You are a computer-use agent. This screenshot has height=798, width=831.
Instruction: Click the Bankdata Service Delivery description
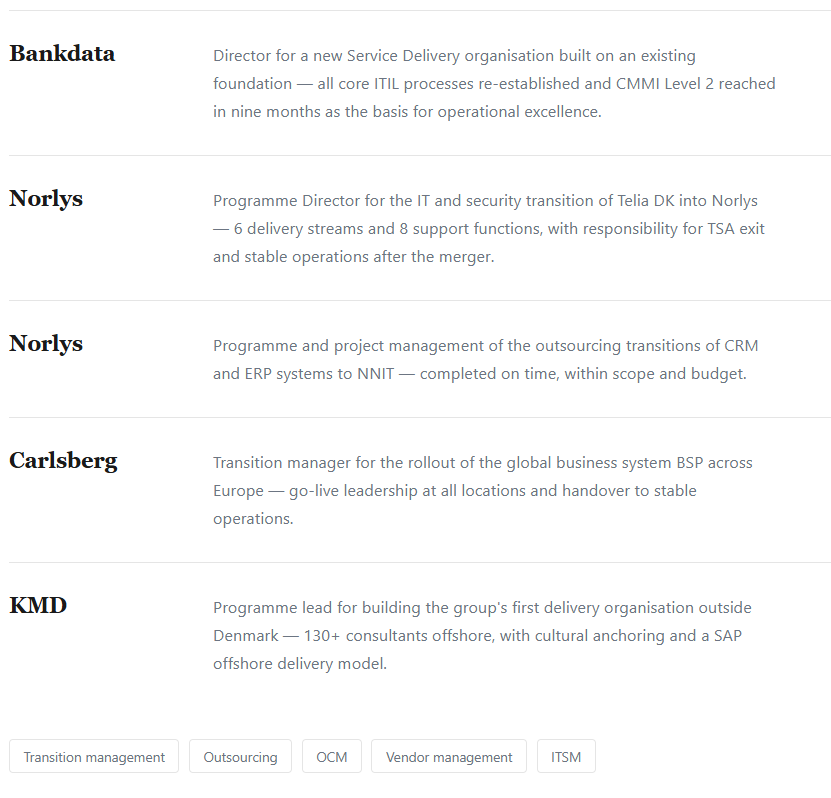(x=494, y=84)
